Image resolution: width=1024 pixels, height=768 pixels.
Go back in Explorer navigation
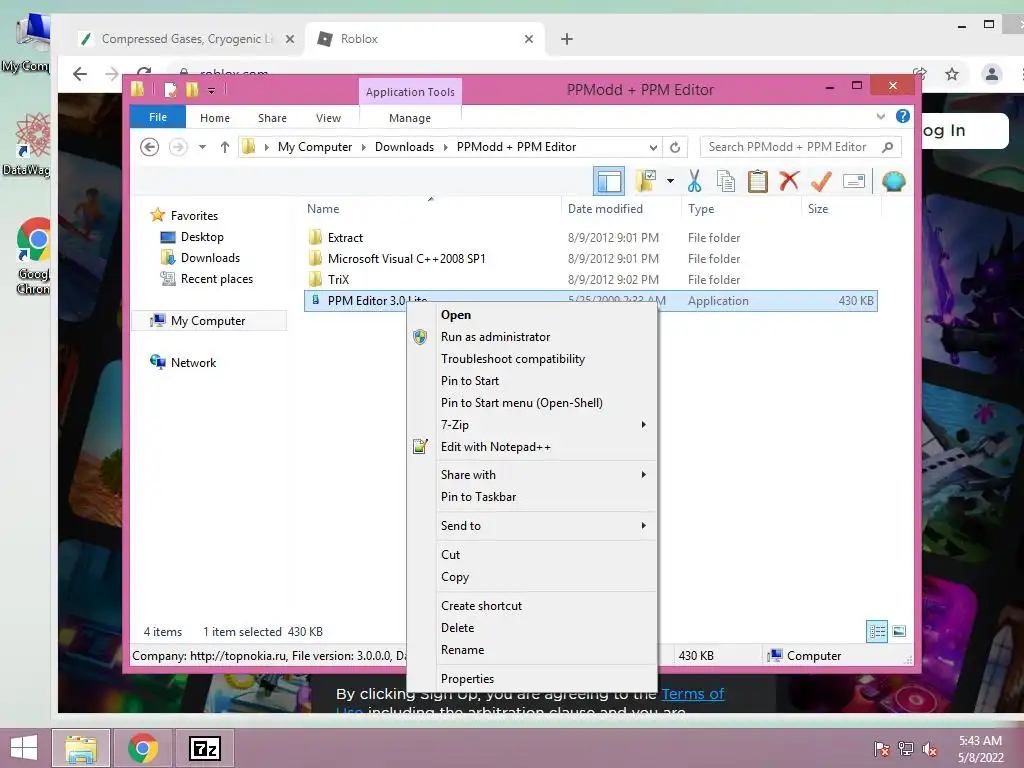(x=150, y=147)
